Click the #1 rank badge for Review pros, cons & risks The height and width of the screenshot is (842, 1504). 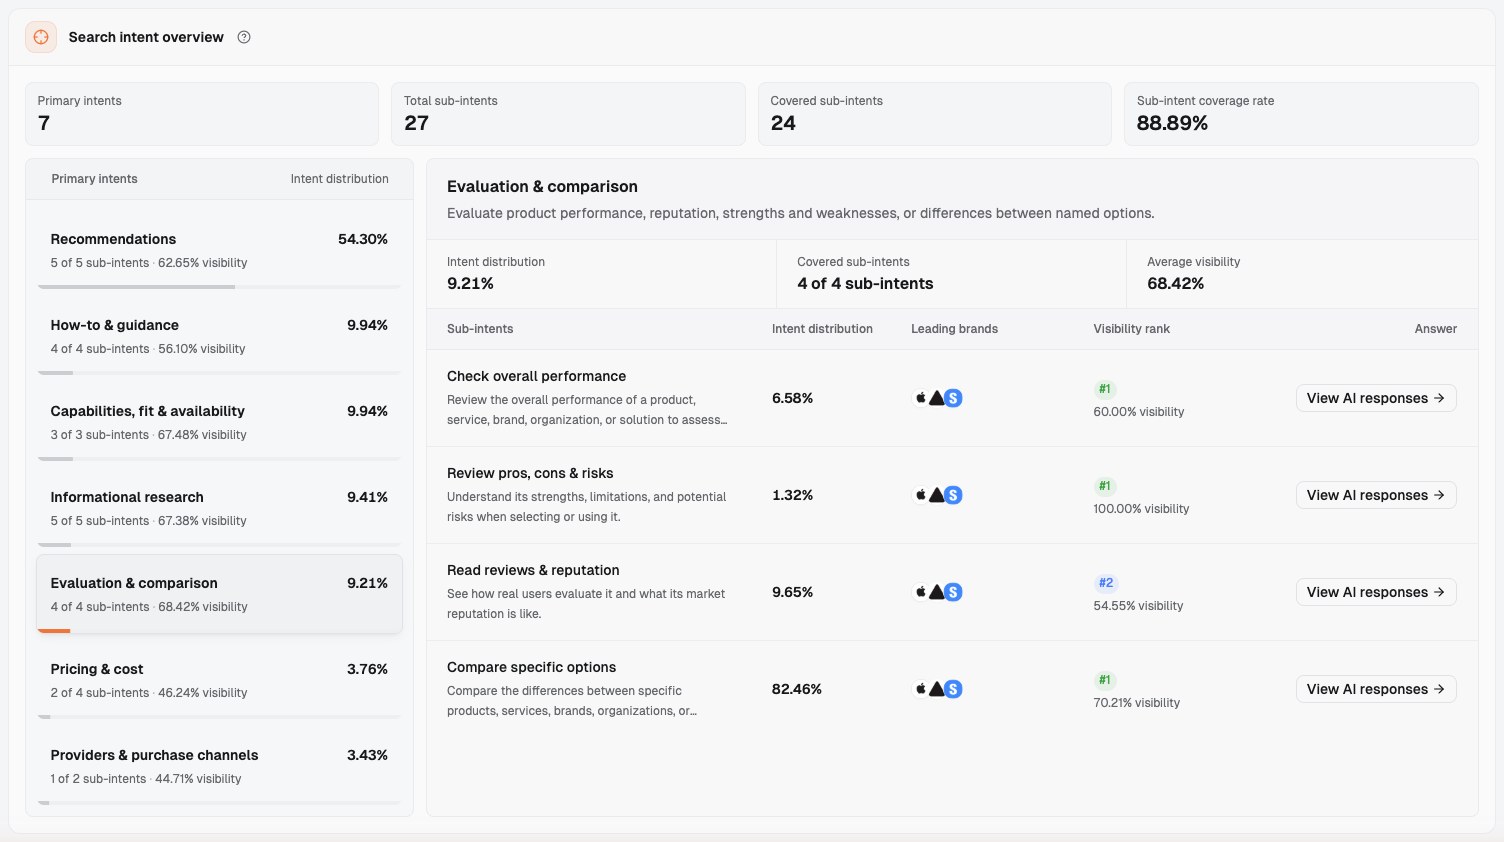(1105, 486)
